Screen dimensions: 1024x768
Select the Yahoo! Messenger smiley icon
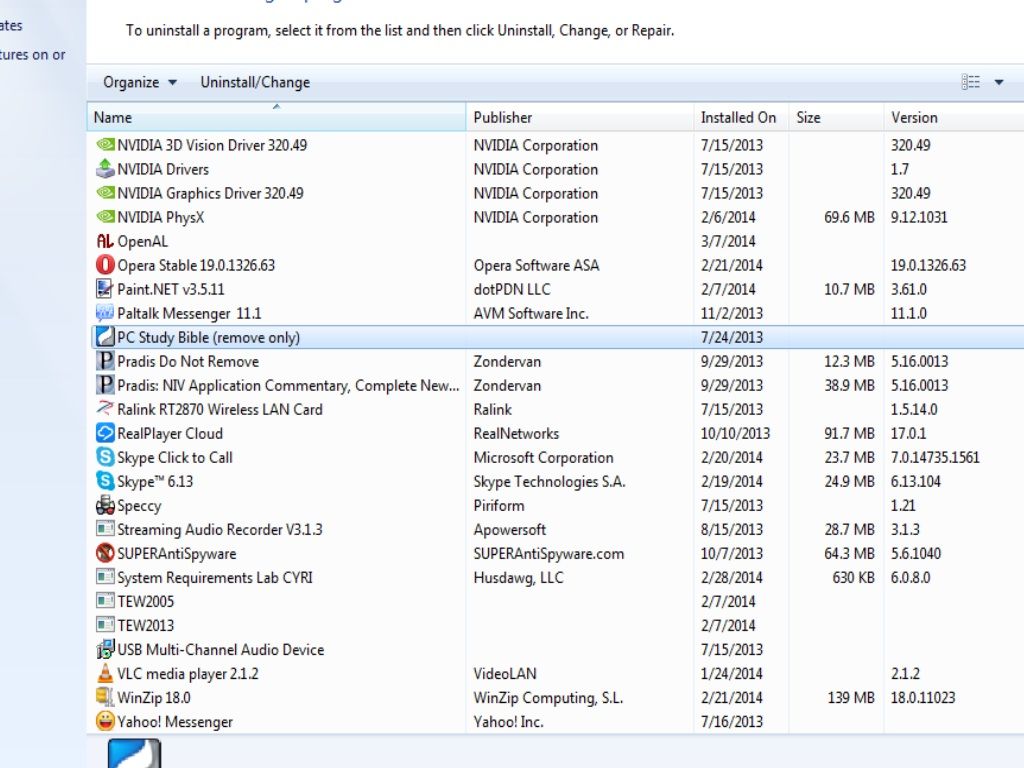tap(105, 722)
